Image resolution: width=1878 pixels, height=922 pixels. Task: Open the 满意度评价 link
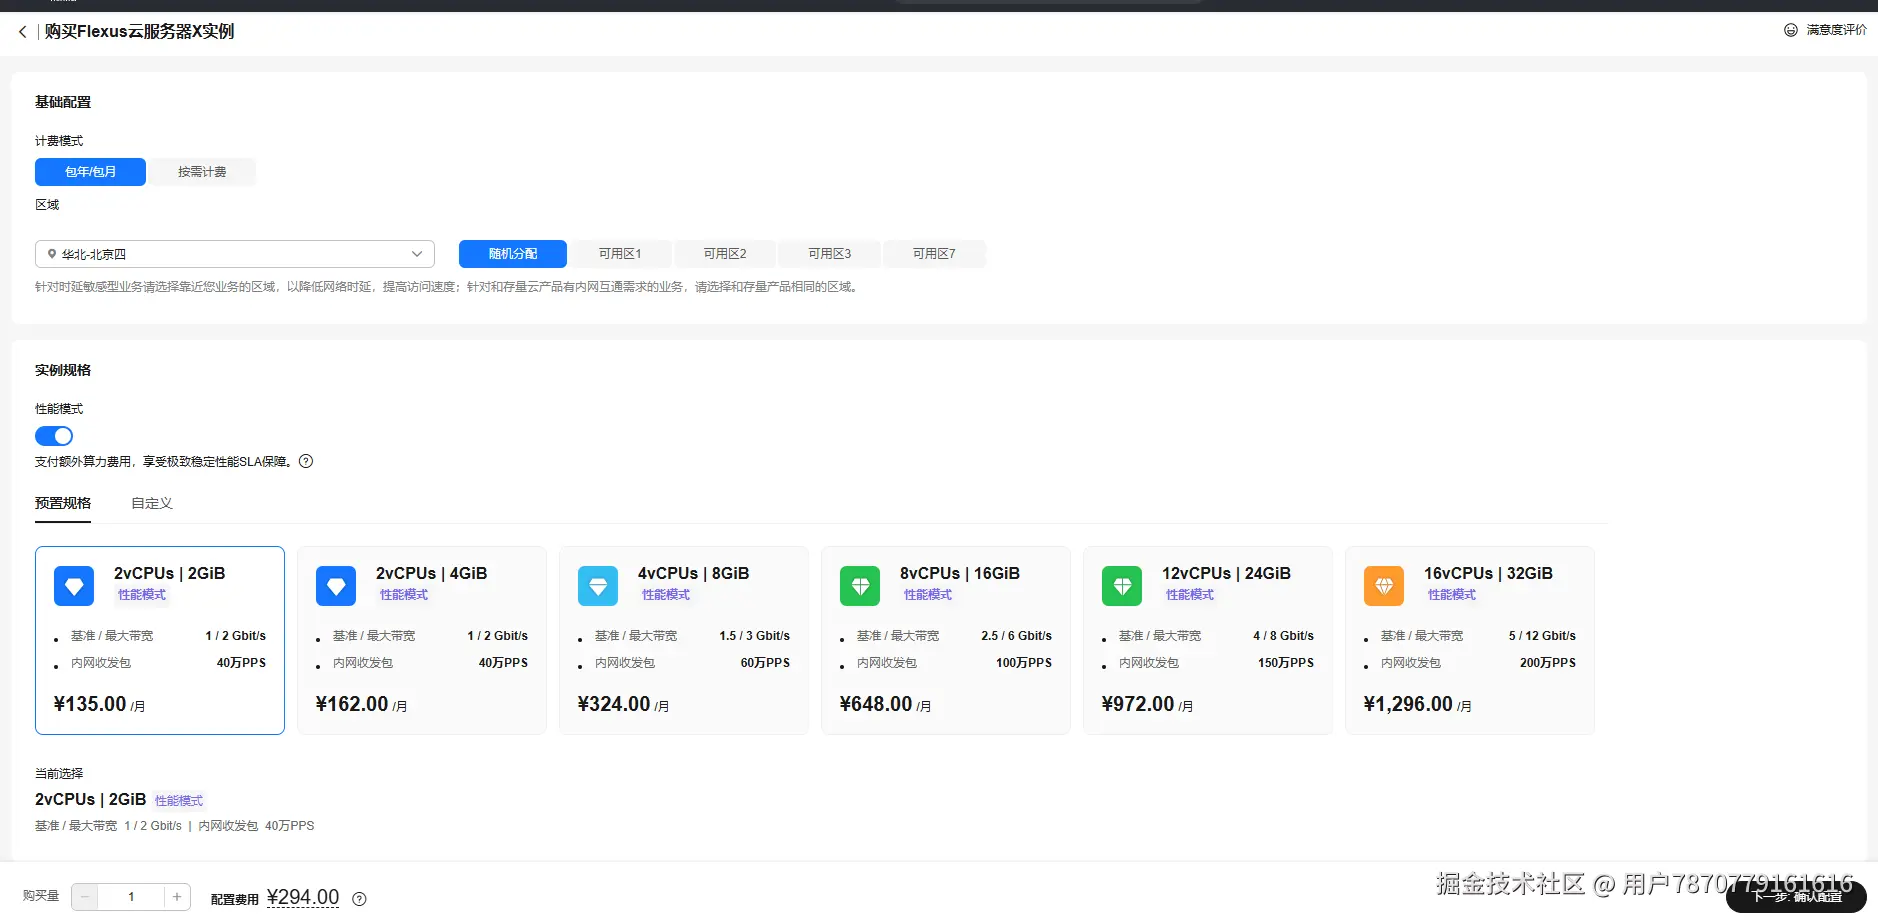pyautogui.click(x=1836, y=30)
